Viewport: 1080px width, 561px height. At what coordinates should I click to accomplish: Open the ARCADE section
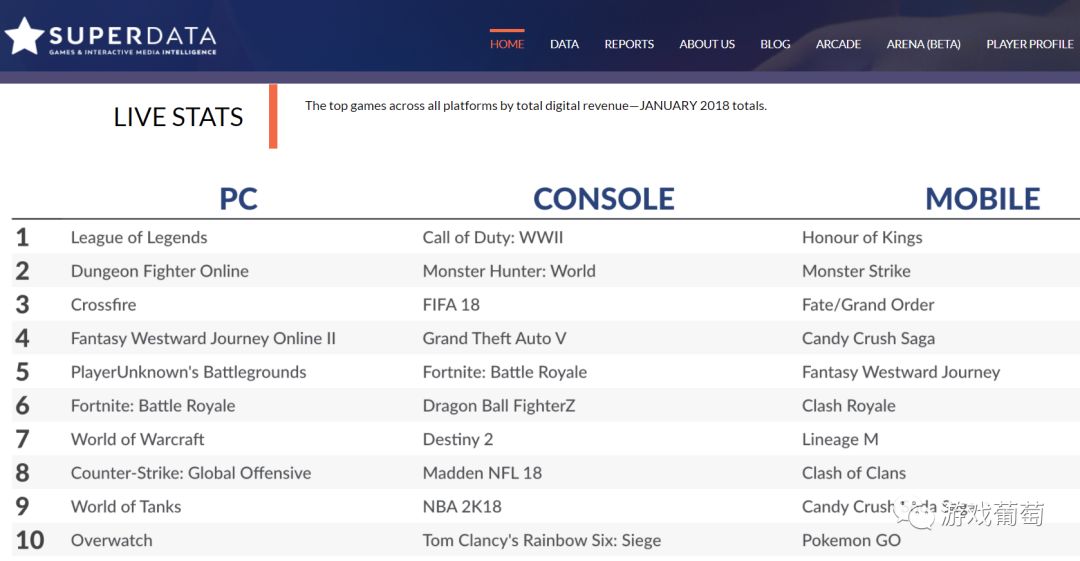pyautogui.click(x=838, y=44)
